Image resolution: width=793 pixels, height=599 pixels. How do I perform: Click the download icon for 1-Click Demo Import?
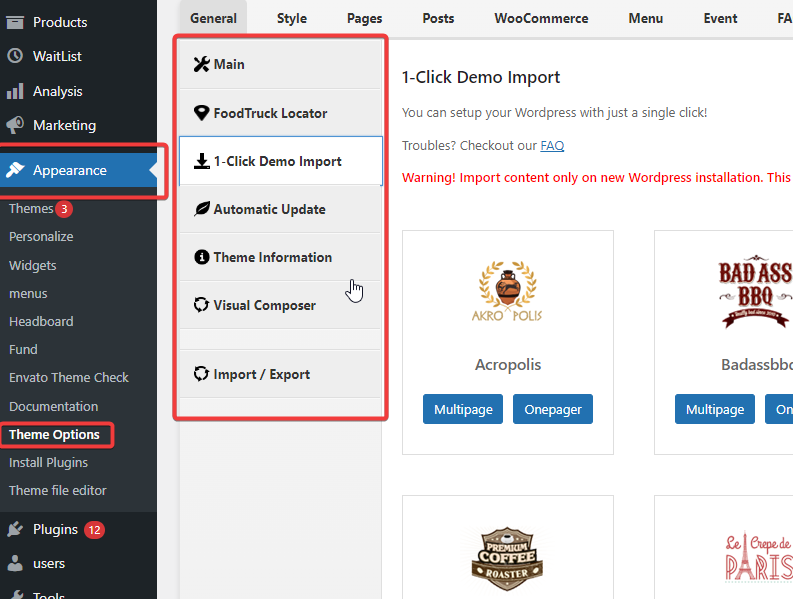click(x=201, y=161)
